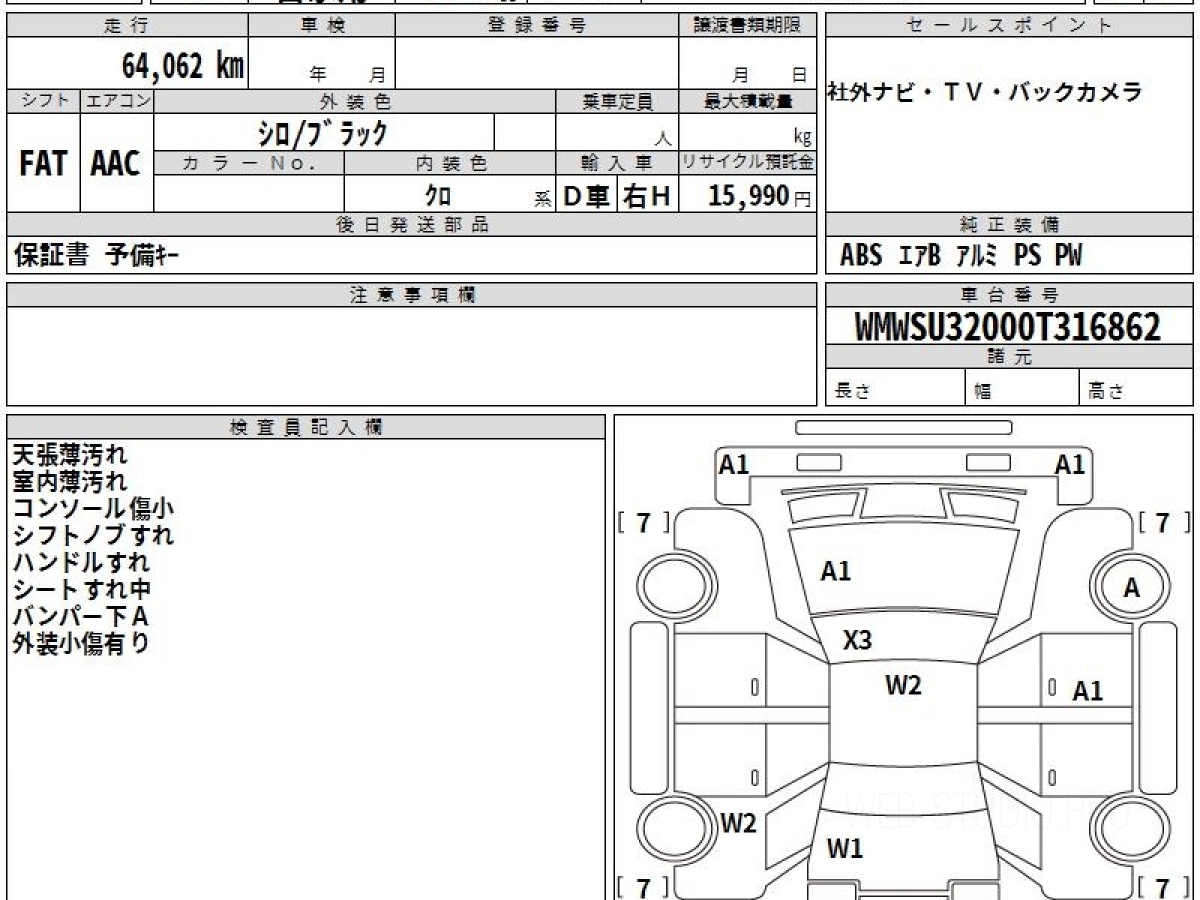Select the "セールスポイント" heading

coord(1009,26)
